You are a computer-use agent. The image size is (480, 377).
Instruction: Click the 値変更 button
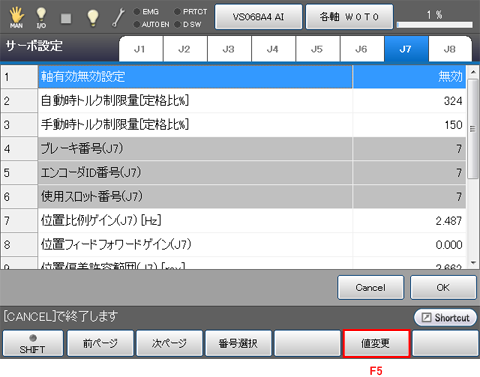click(376, 343)
